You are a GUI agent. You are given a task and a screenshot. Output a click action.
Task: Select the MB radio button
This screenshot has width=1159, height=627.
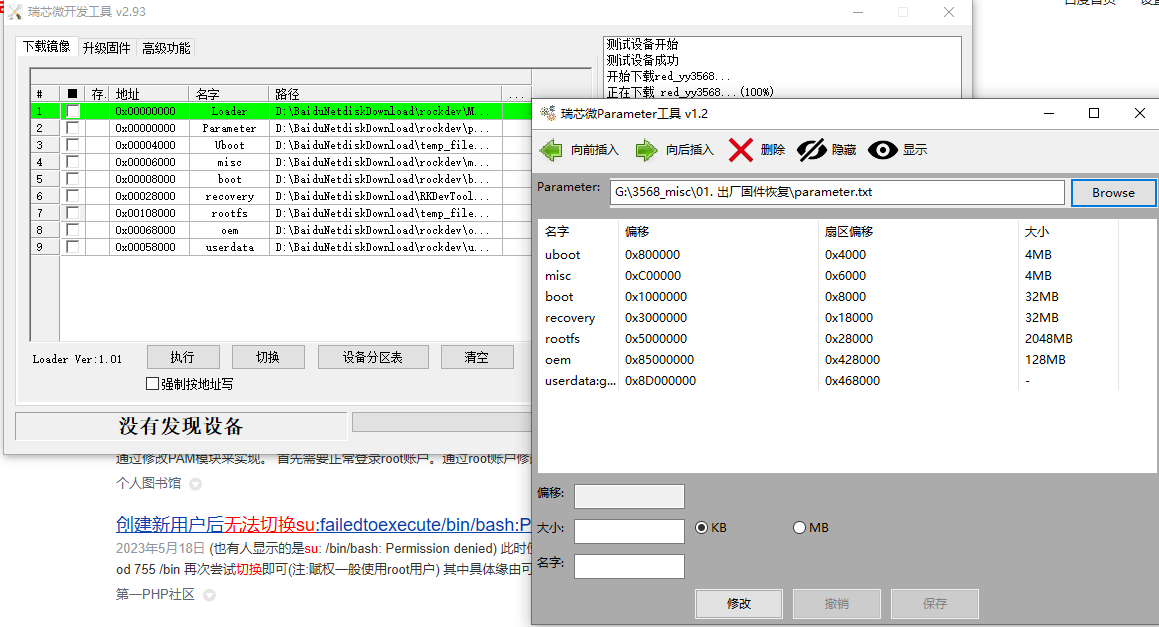click(x=799, y=528)
